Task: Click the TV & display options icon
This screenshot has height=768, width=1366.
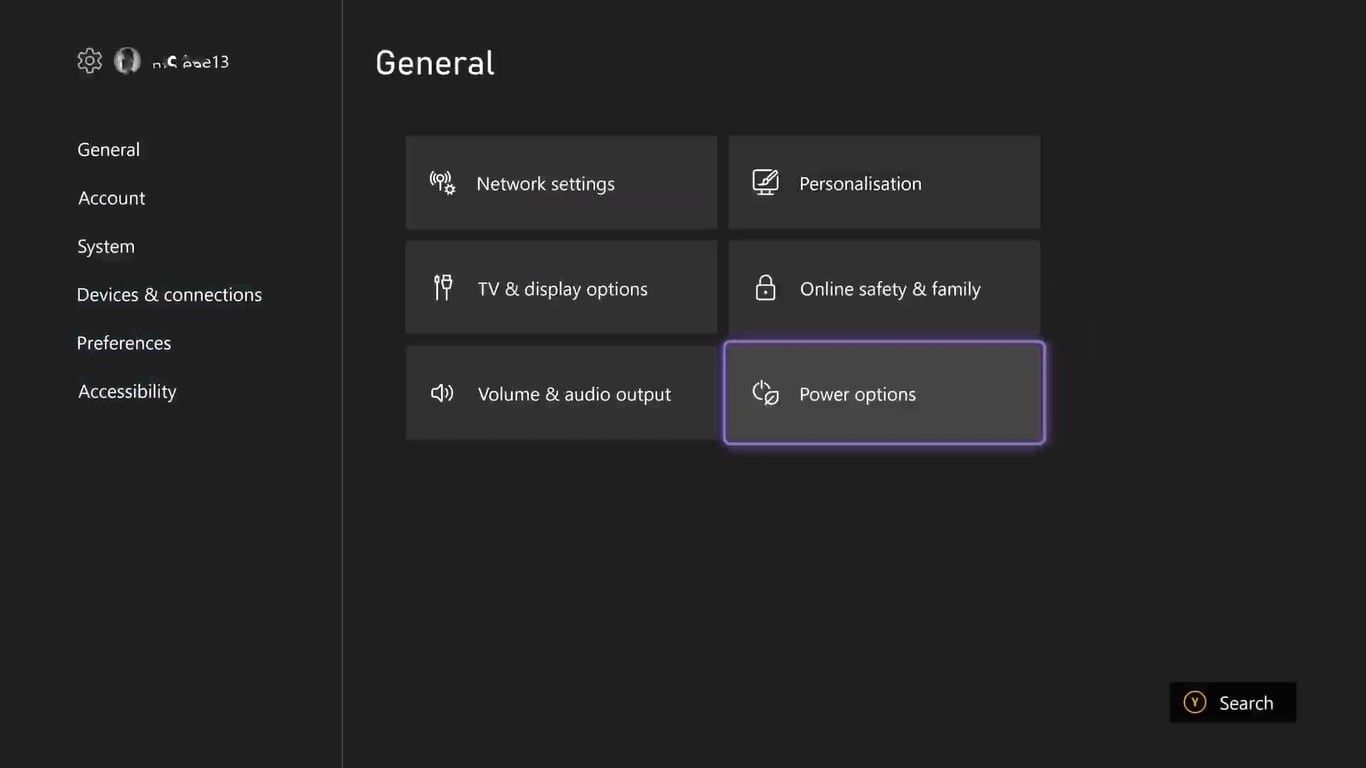Action: (x=442, y=288)
